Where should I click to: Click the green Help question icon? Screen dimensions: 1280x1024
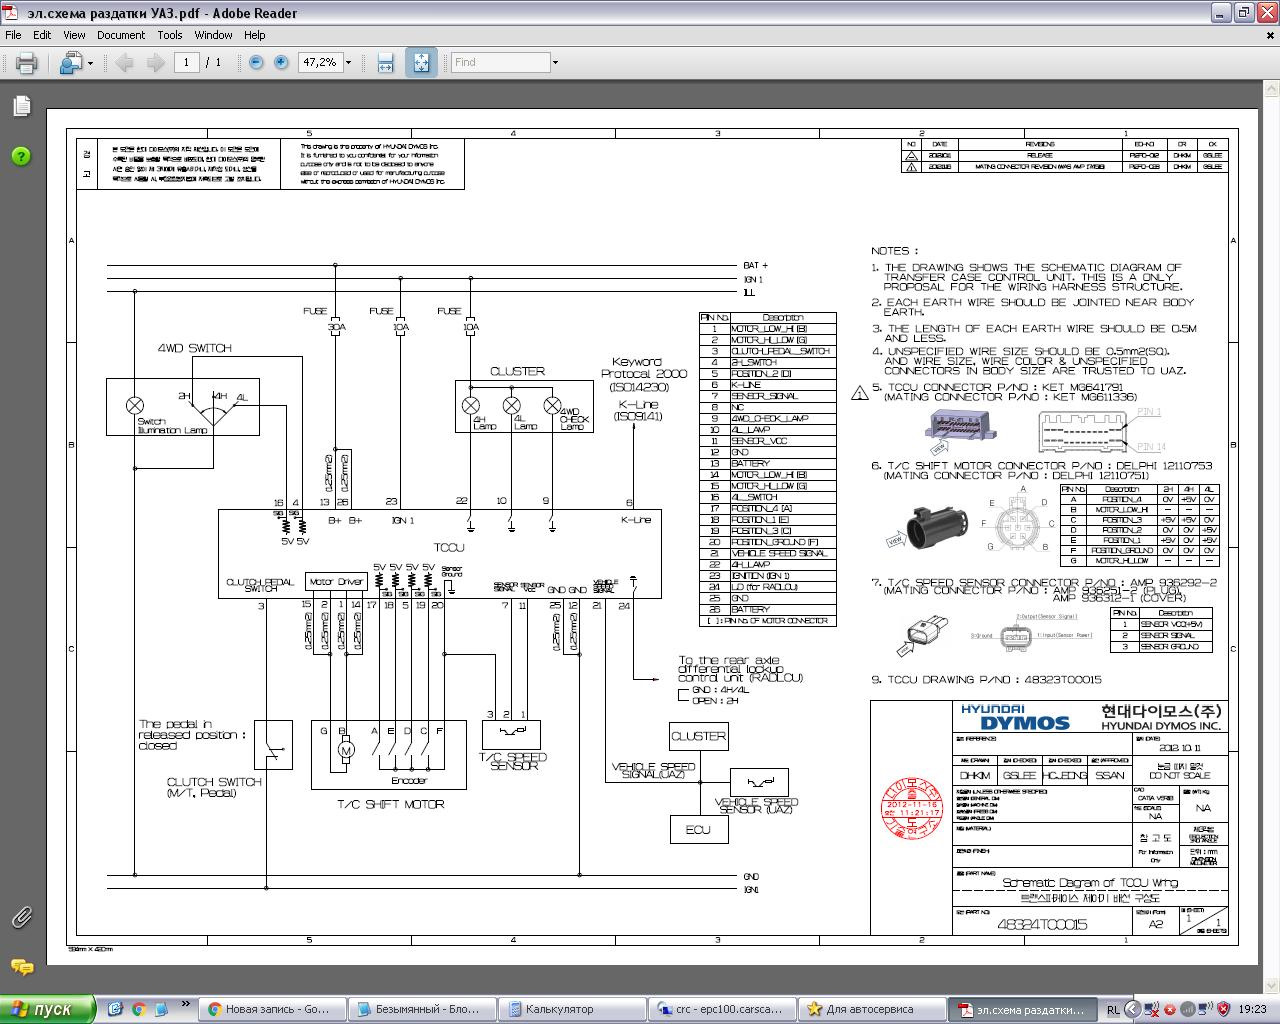pos(22,157)
